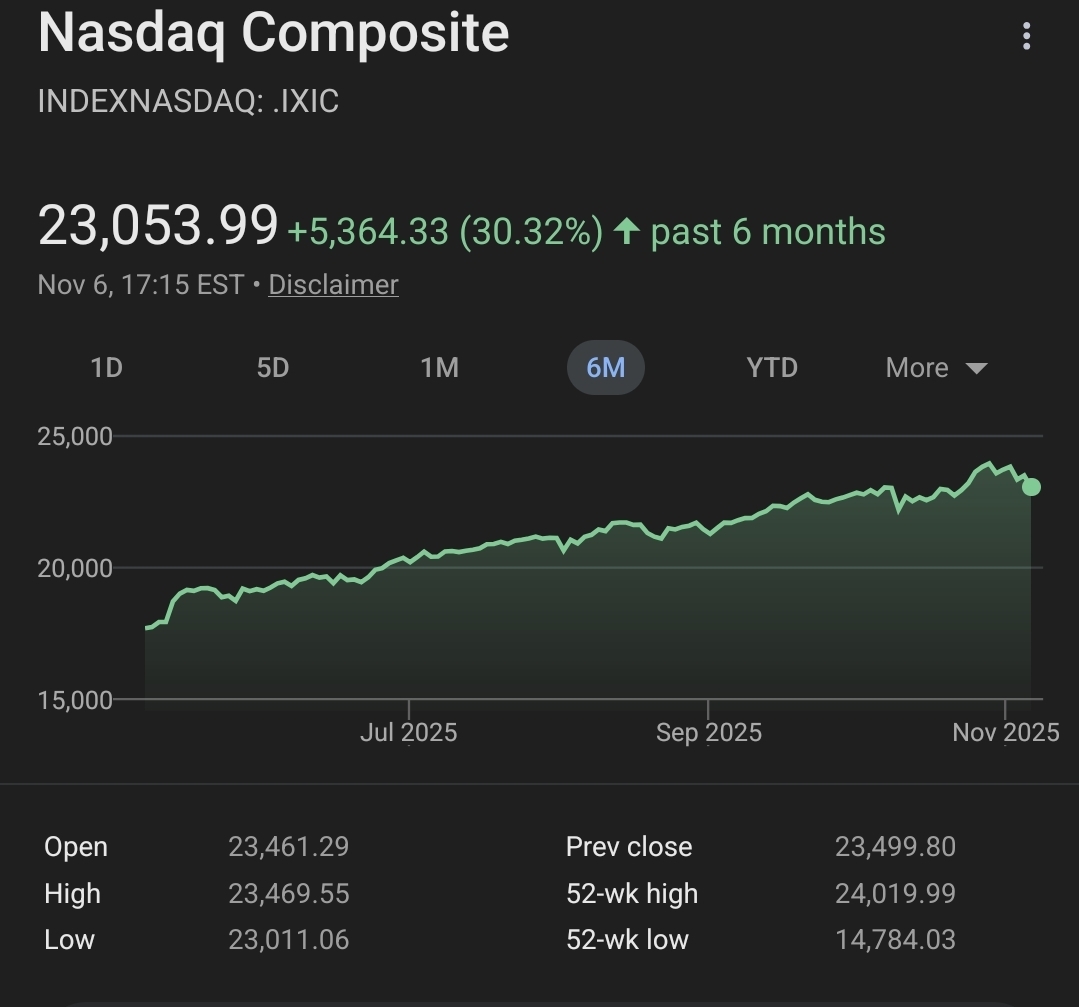Viewport: 1079px width, 1007px height.
Task: Click the Nov 2025 axis marker
Action: click(x=1005, y=733)
